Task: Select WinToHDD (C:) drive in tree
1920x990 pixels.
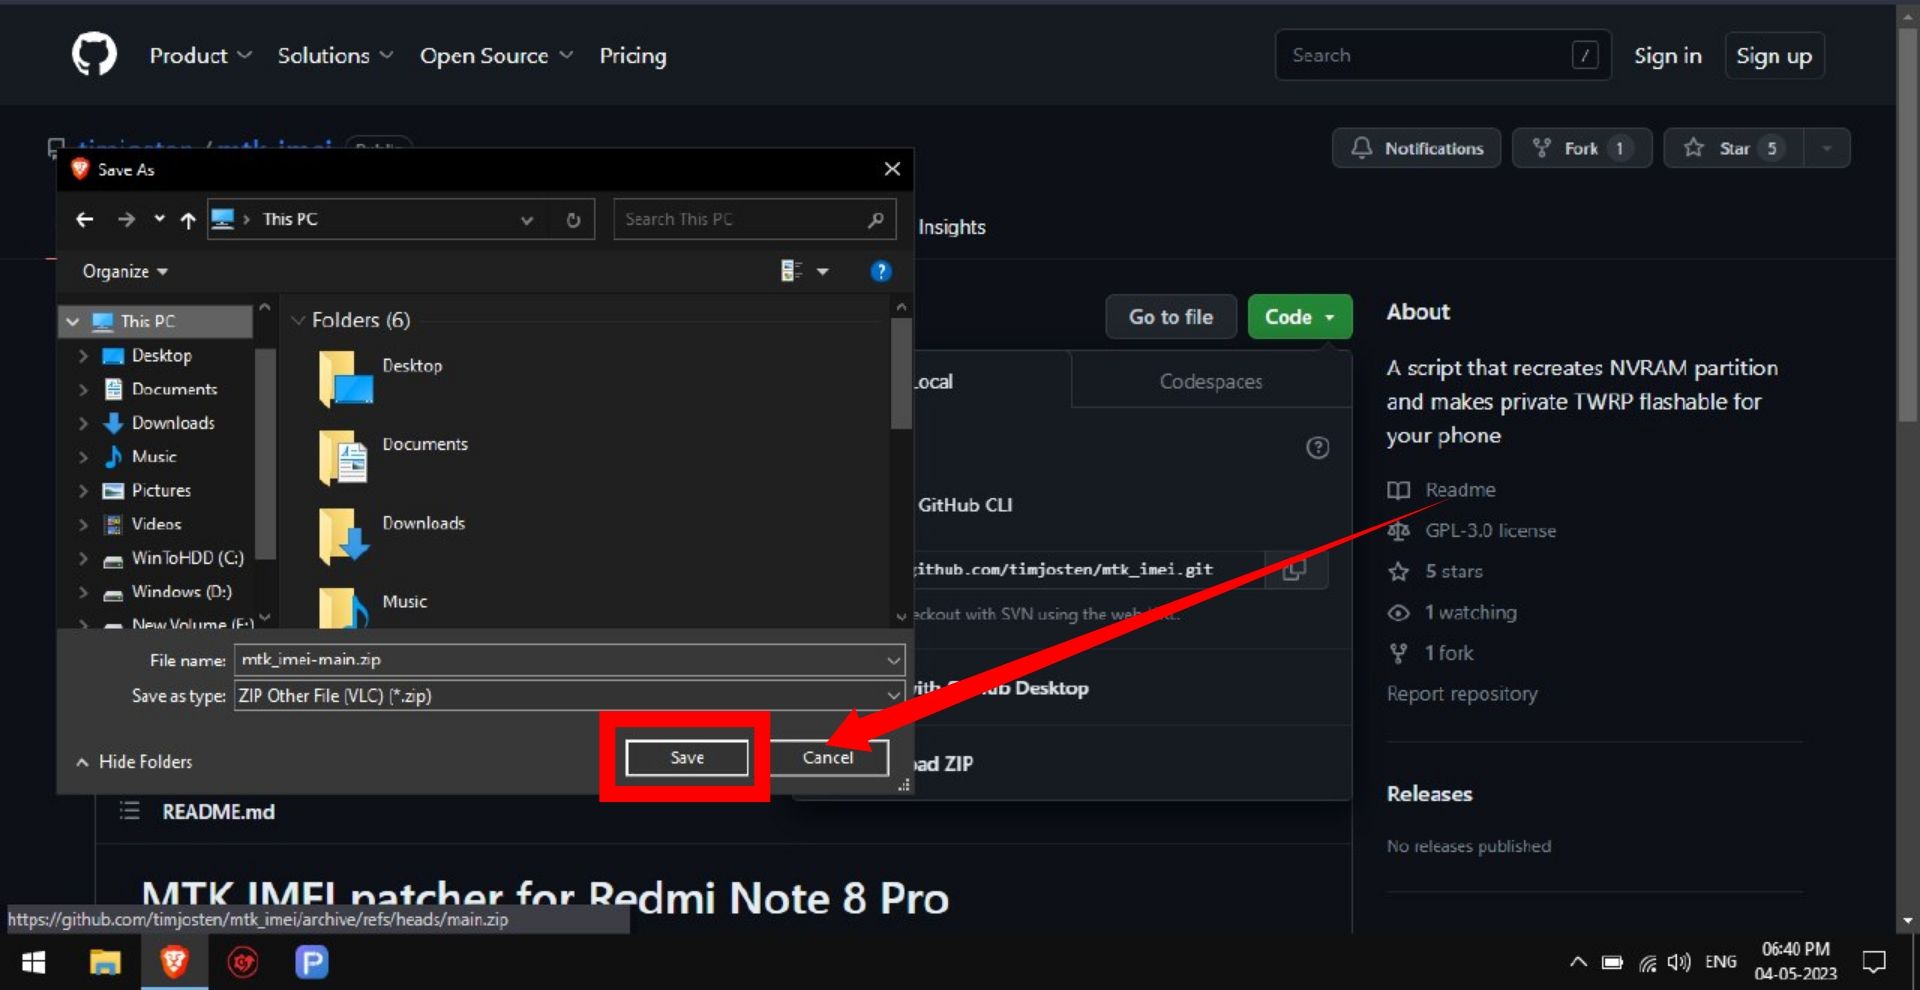Action: 187,558
